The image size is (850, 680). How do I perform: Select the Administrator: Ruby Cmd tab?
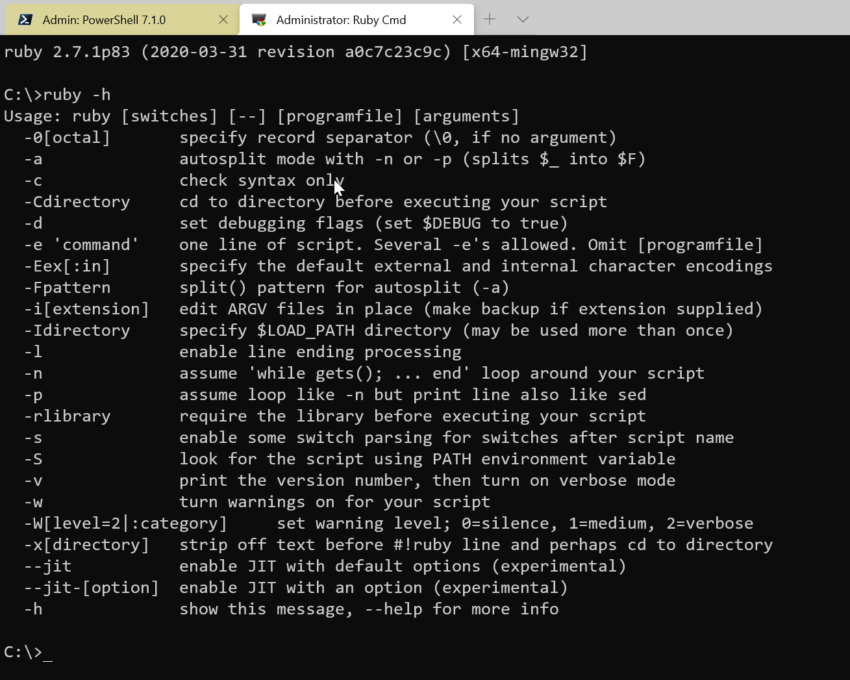point(356,20)
